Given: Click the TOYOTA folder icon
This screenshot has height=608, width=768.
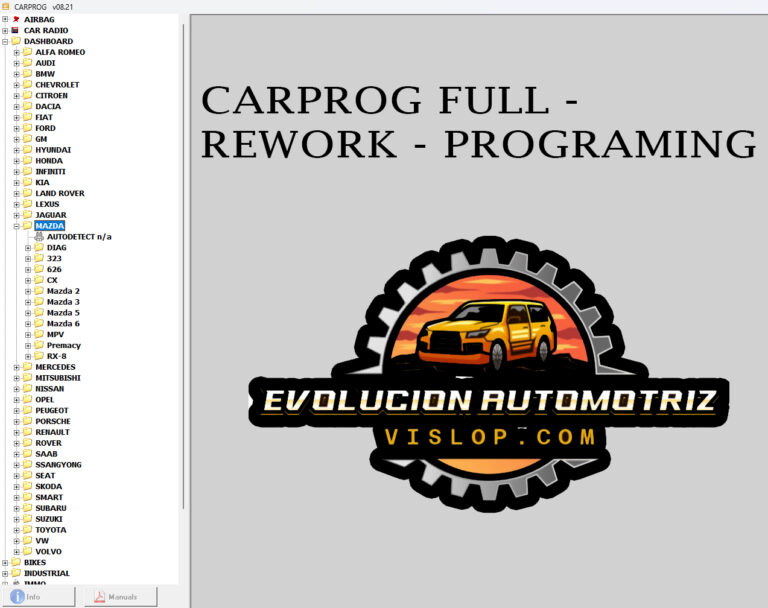Looking at the screenshot, I should click(27, 530).
